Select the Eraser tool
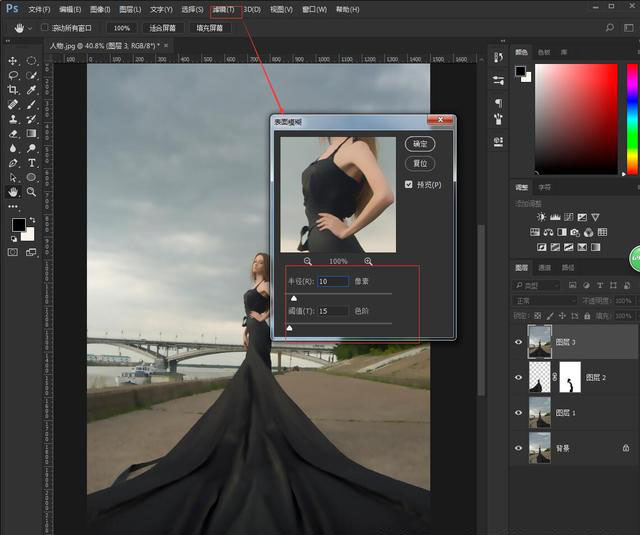Viewport: 640px width, 535px height. pyautogui.click(x=13, y=133)
